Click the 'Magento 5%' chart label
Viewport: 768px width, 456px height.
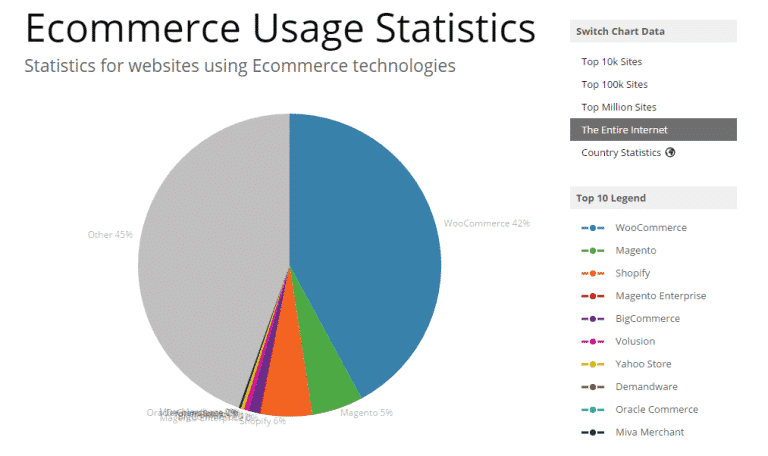[366, 413]
